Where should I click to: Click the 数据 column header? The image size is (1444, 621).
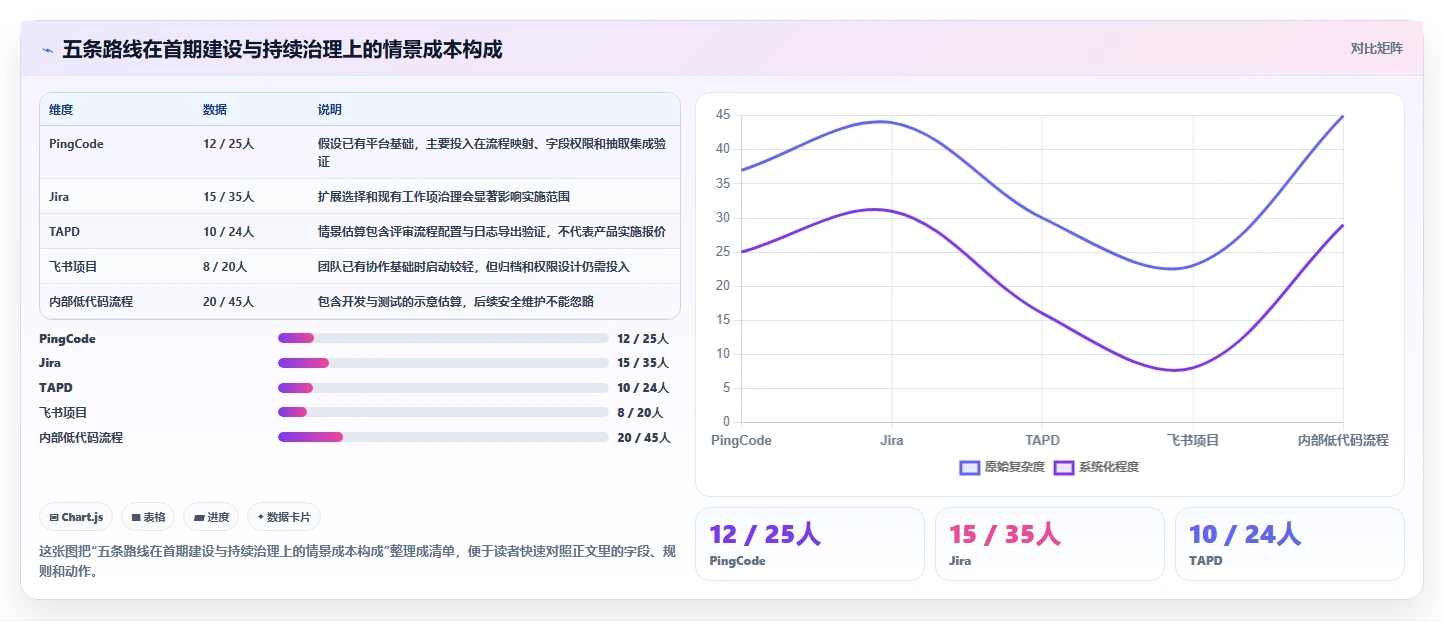[x=215, y=110]
